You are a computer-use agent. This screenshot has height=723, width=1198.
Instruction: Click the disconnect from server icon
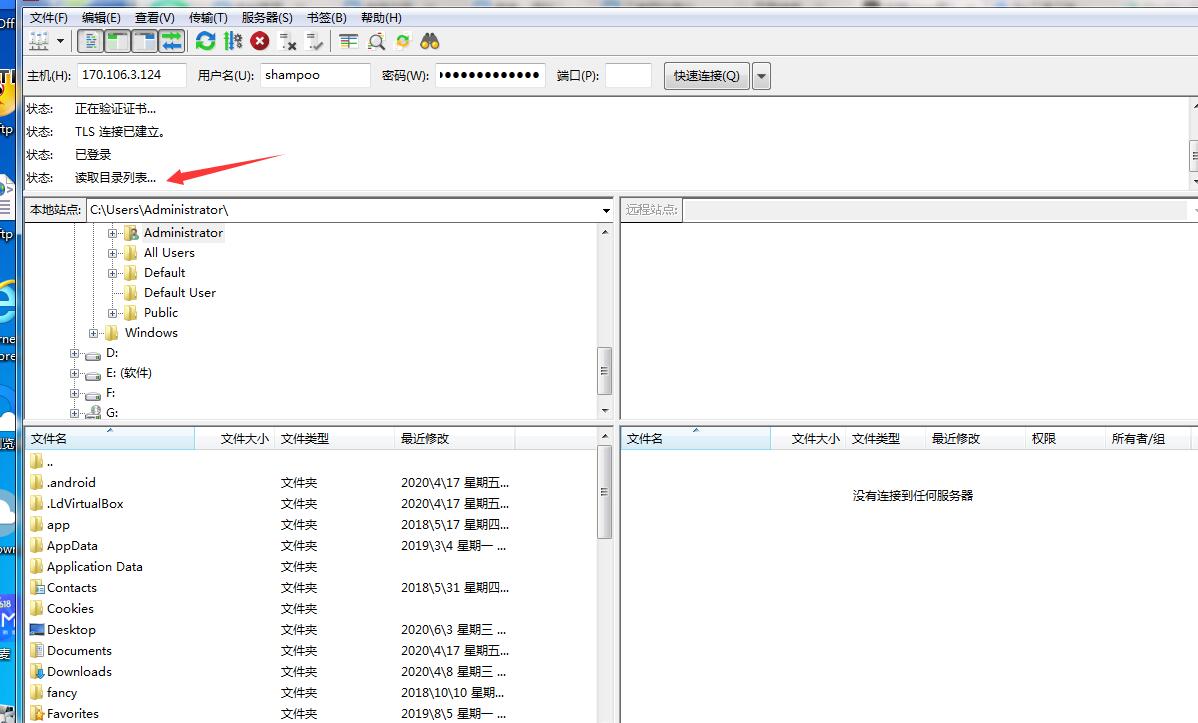click(x=287, y=41)
